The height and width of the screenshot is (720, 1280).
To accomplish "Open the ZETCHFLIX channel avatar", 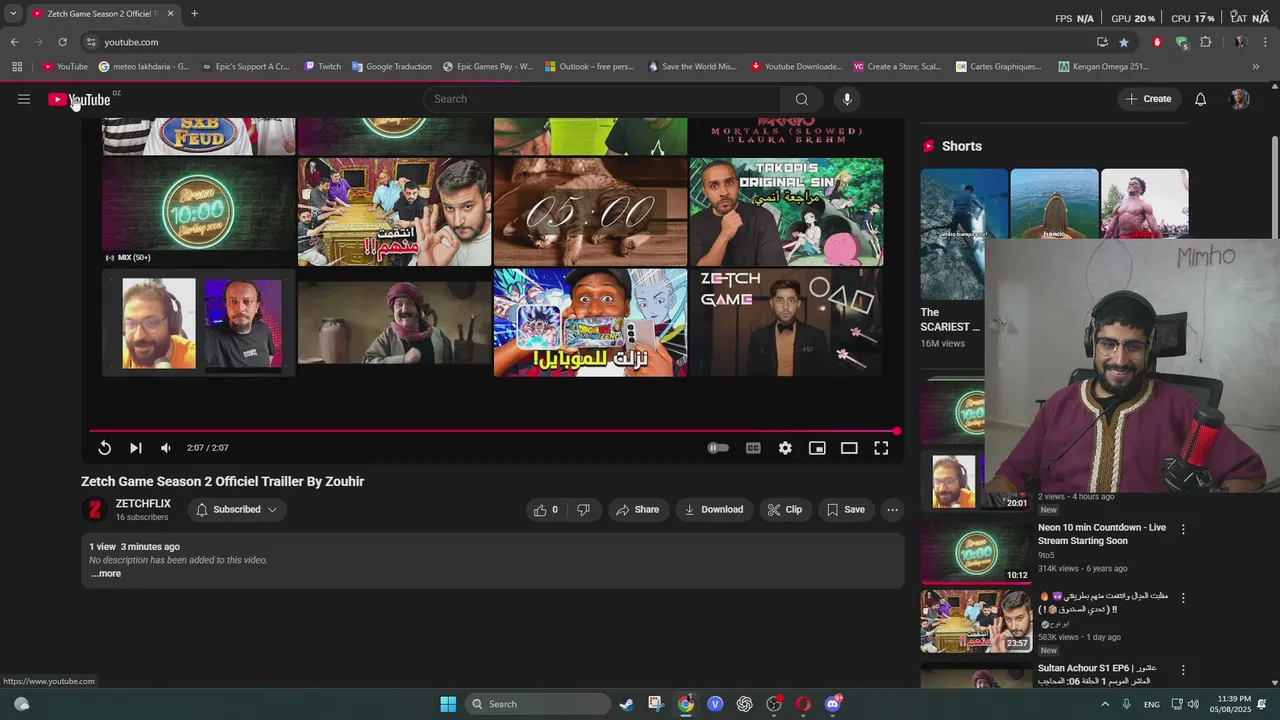I will coord(94,510).
